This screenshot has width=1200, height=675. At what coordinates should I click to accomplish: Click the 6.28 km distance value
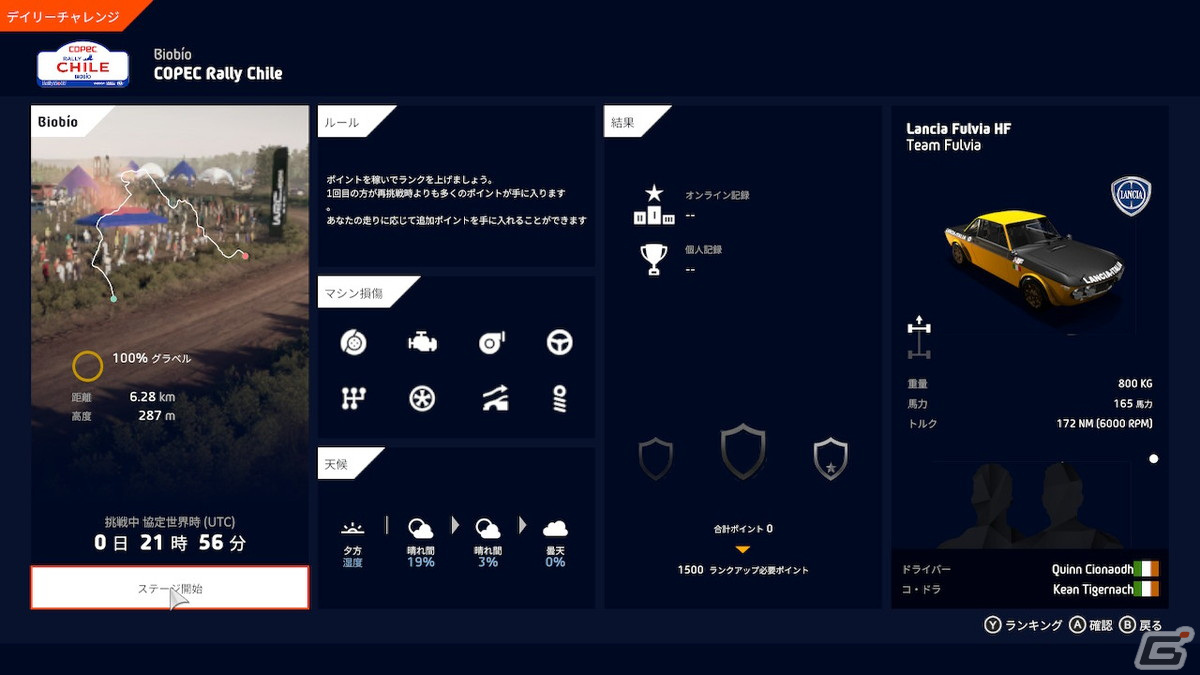click(x=152, y=396)
